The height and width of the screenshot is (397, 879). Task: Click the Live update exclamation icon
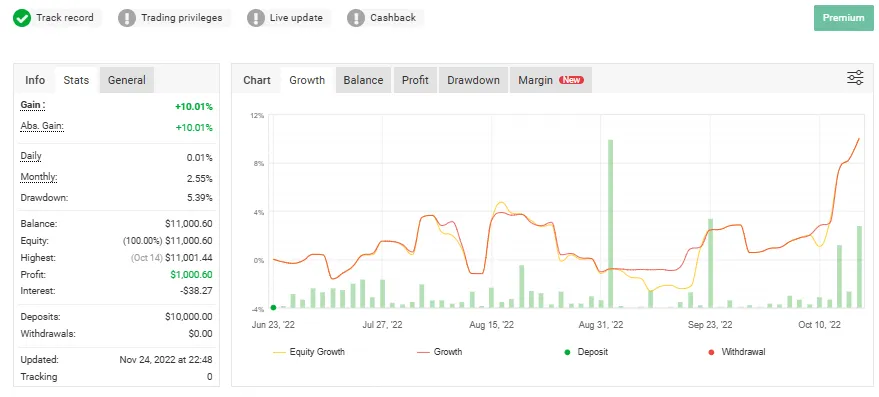[x=256, y=18]
